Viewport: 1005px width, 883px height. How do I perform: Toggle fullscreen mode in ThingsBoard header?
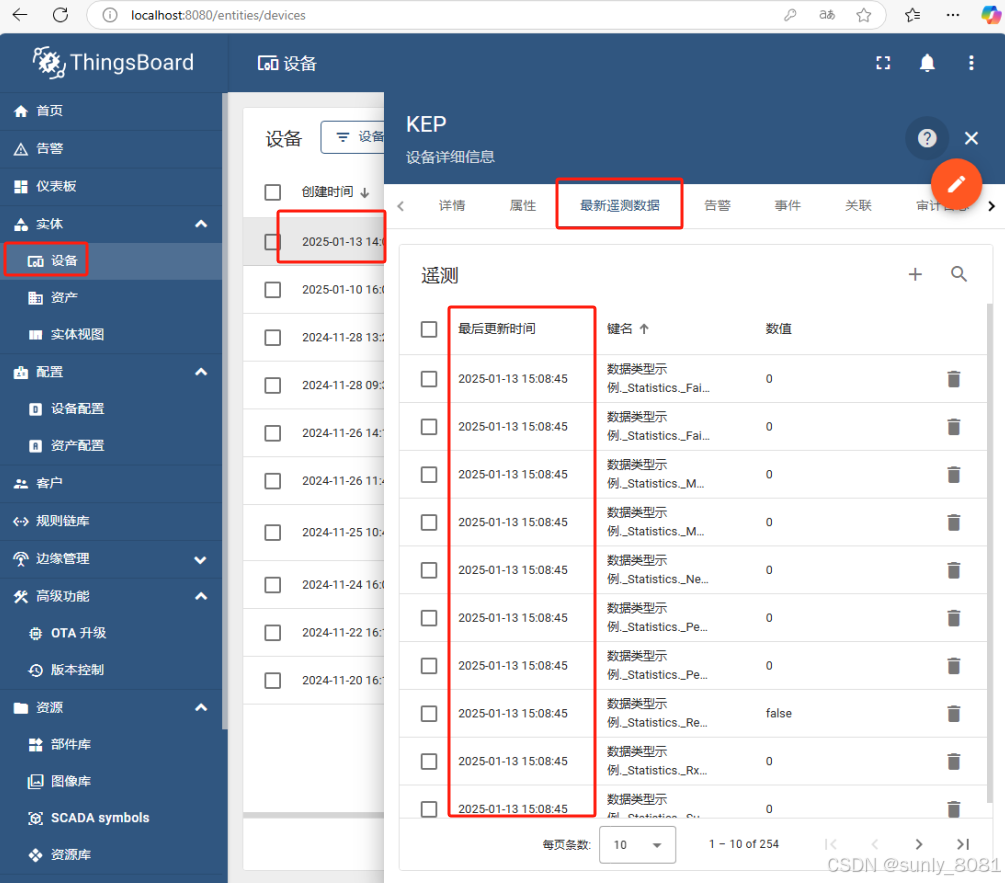point(883,63)
